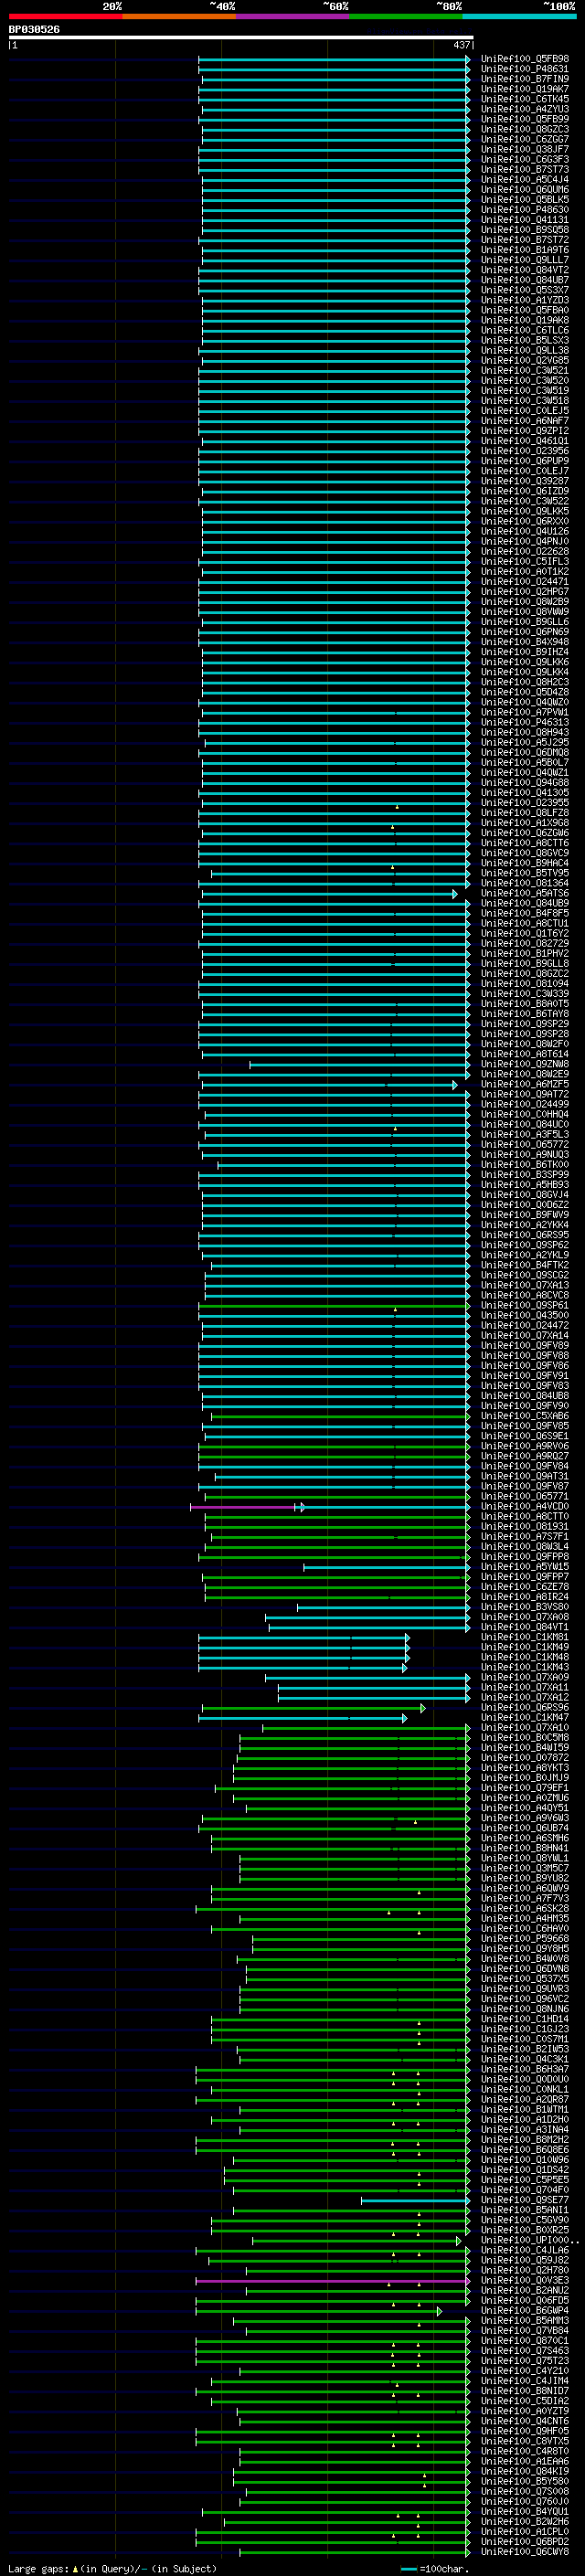The height and width of the screenshot is (2576, 585).
Task: Click the cyan alignment bar for UniRef100_C1KM81
Action: pyautogui.click(x=304, y=1637)
